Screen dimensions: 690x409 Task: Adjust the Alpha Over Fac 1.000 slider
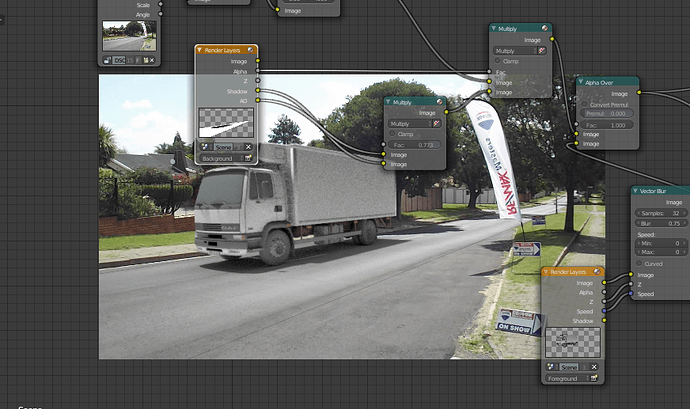(607, 125)
